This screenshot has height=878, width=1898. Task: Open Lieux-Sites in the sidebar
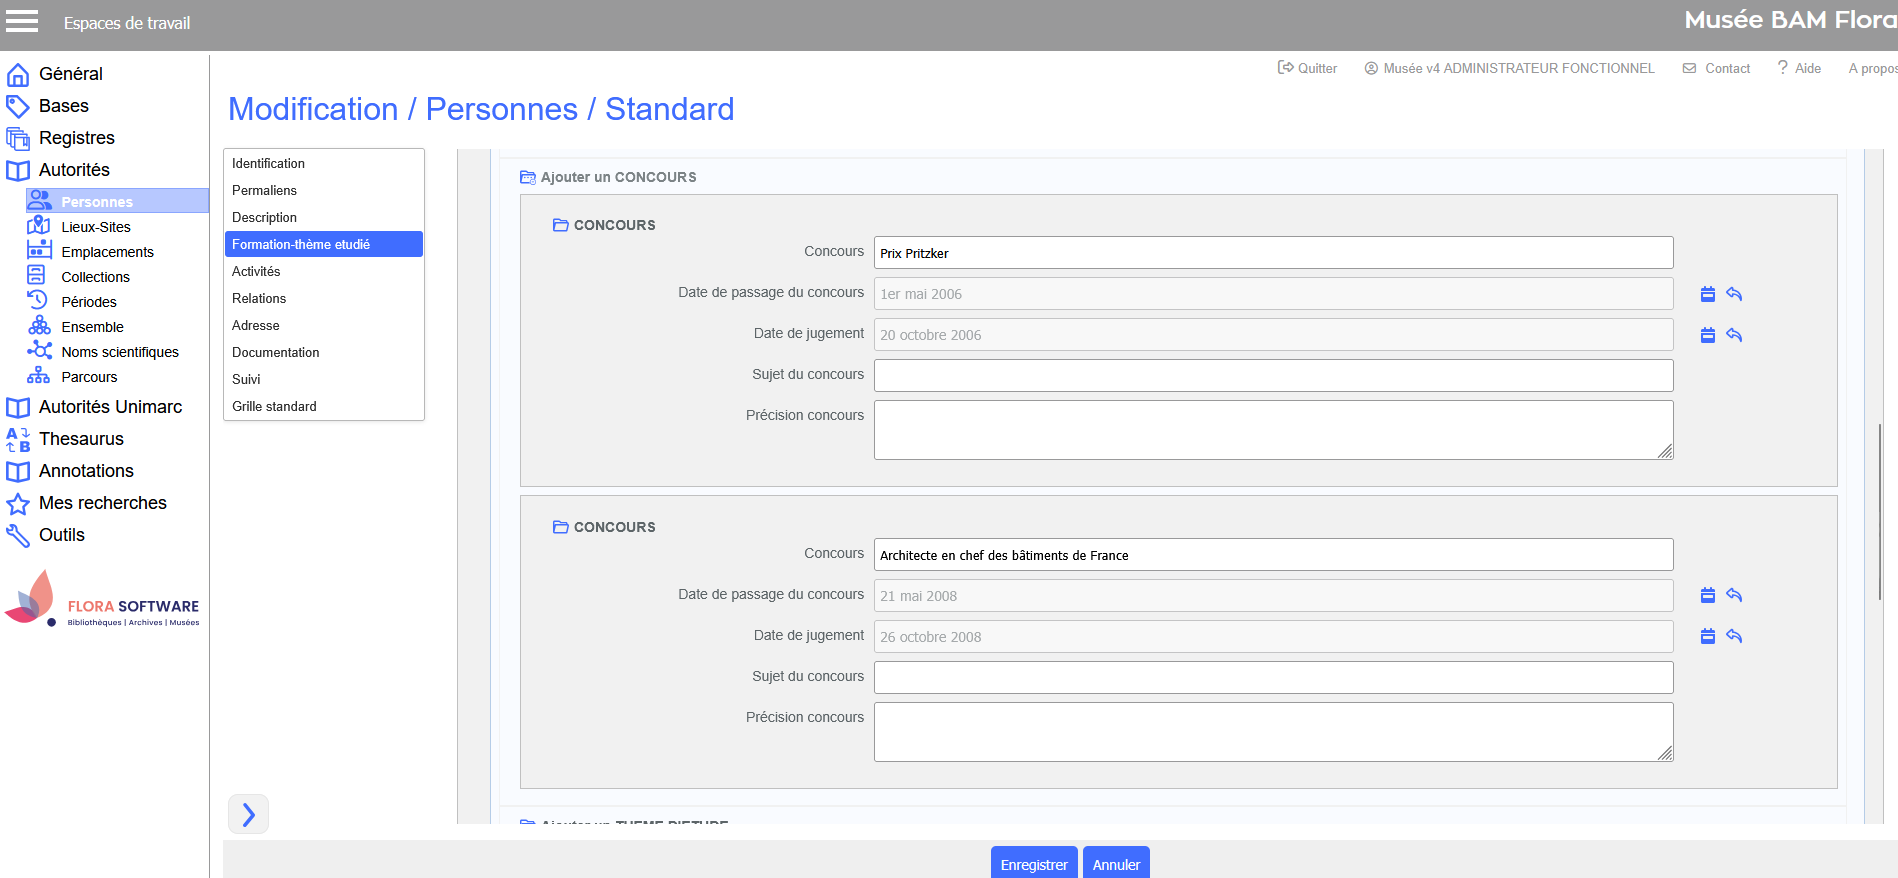[95, 227]
